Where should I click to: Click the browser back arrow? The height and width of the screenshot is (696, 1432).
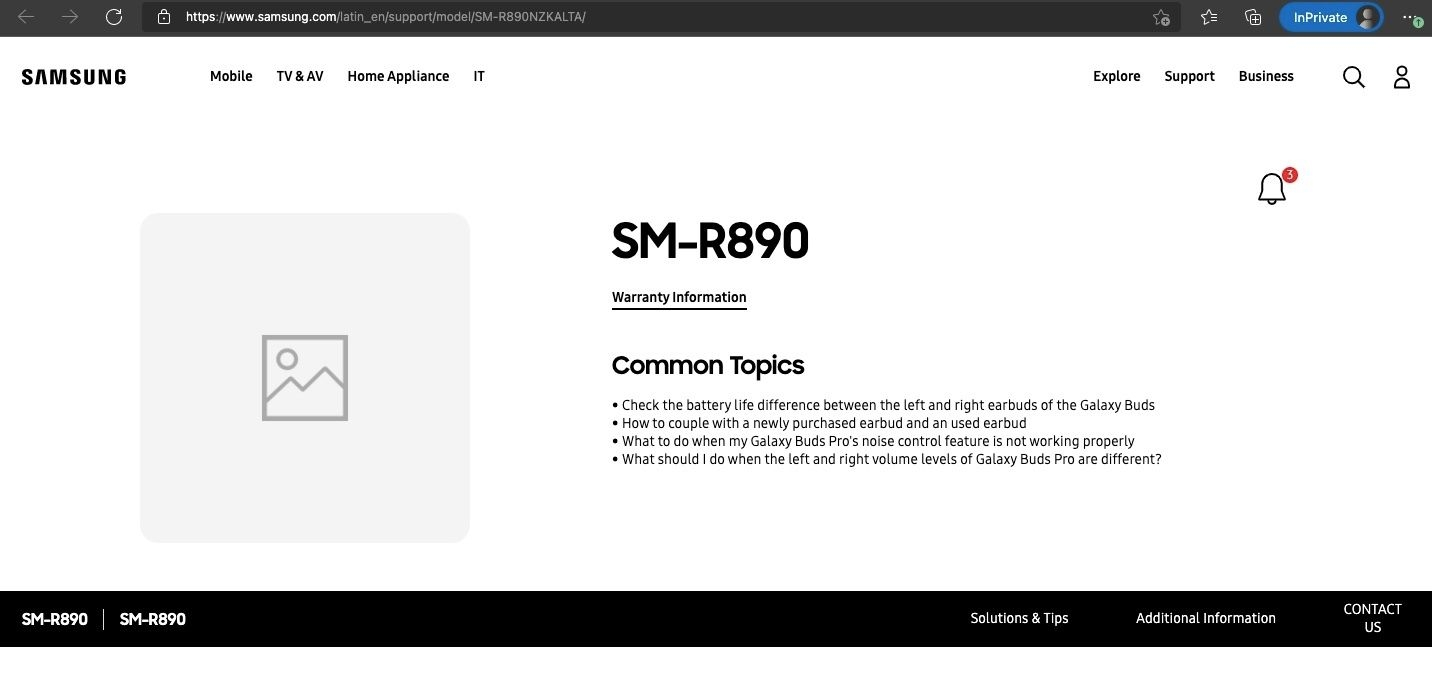[26, 17]
